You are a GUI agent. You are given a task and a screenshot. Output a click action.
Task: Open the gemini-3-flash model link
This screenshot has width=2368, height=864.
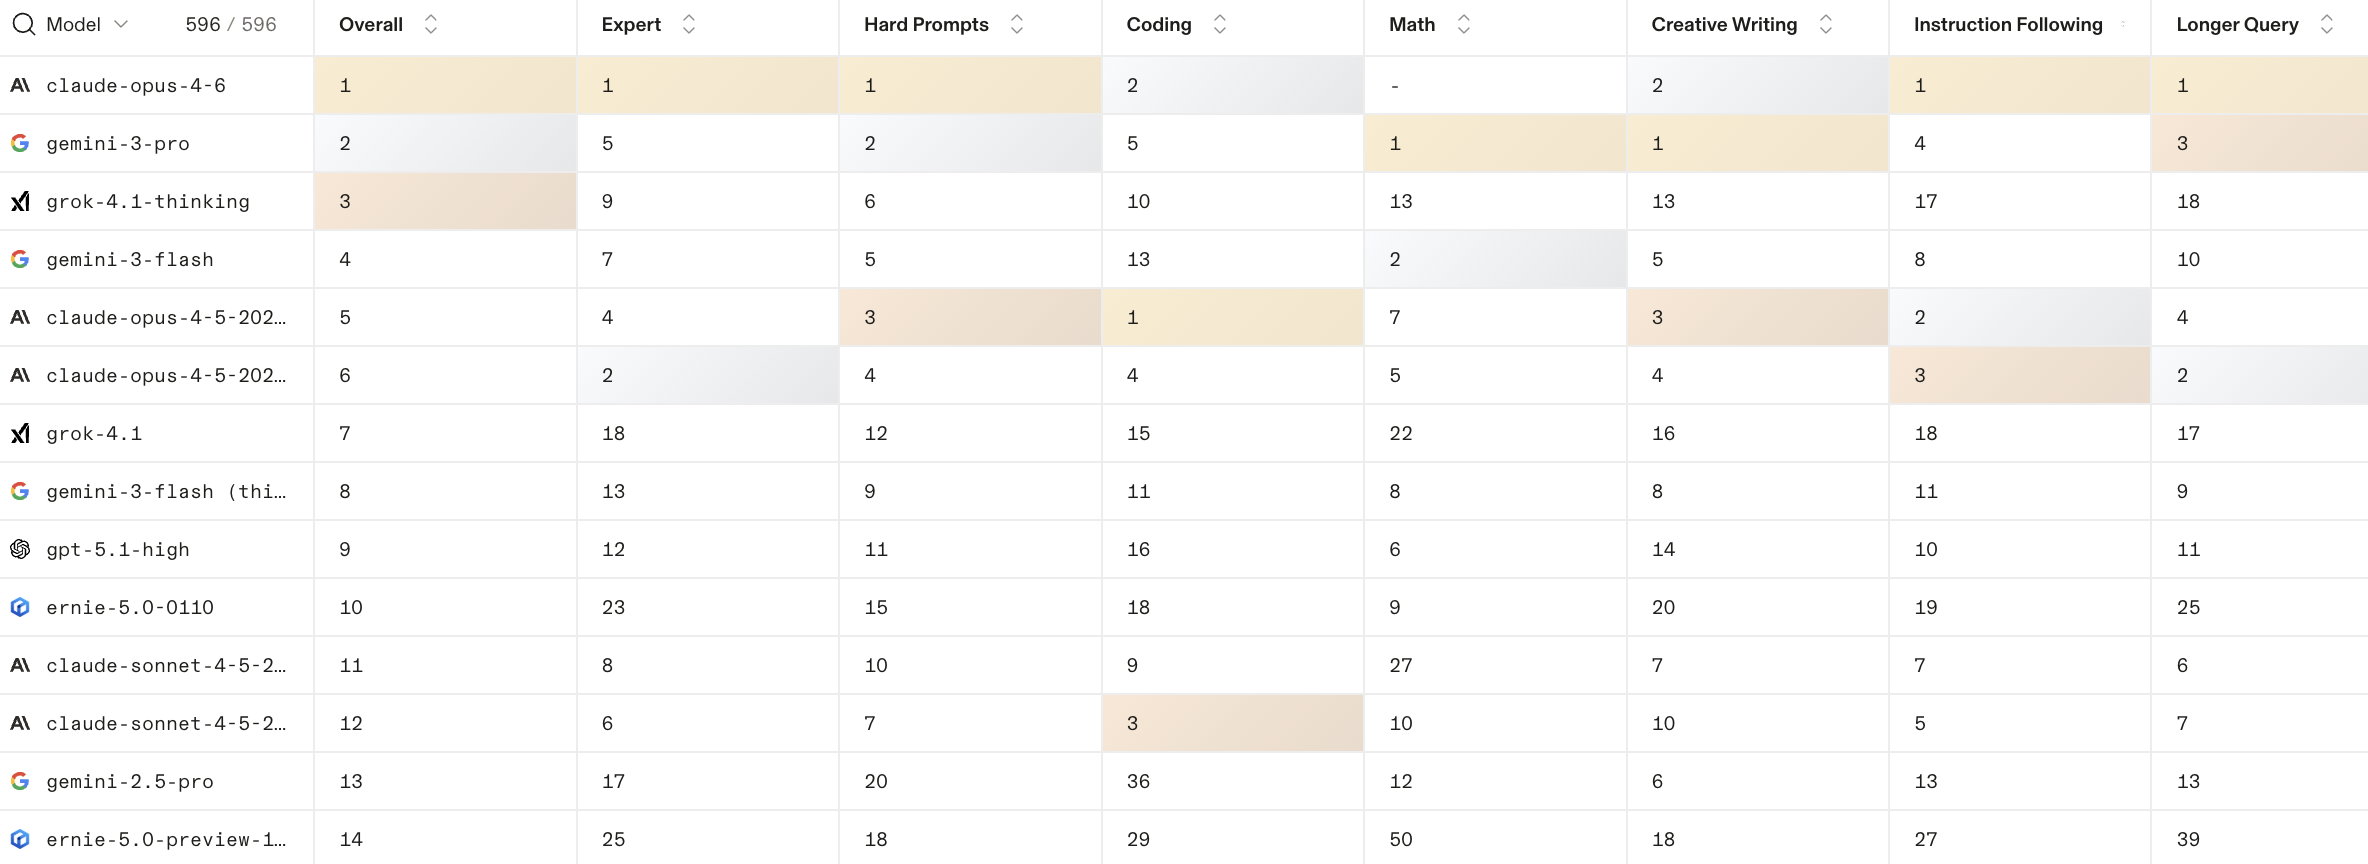(x=130, y=260)
